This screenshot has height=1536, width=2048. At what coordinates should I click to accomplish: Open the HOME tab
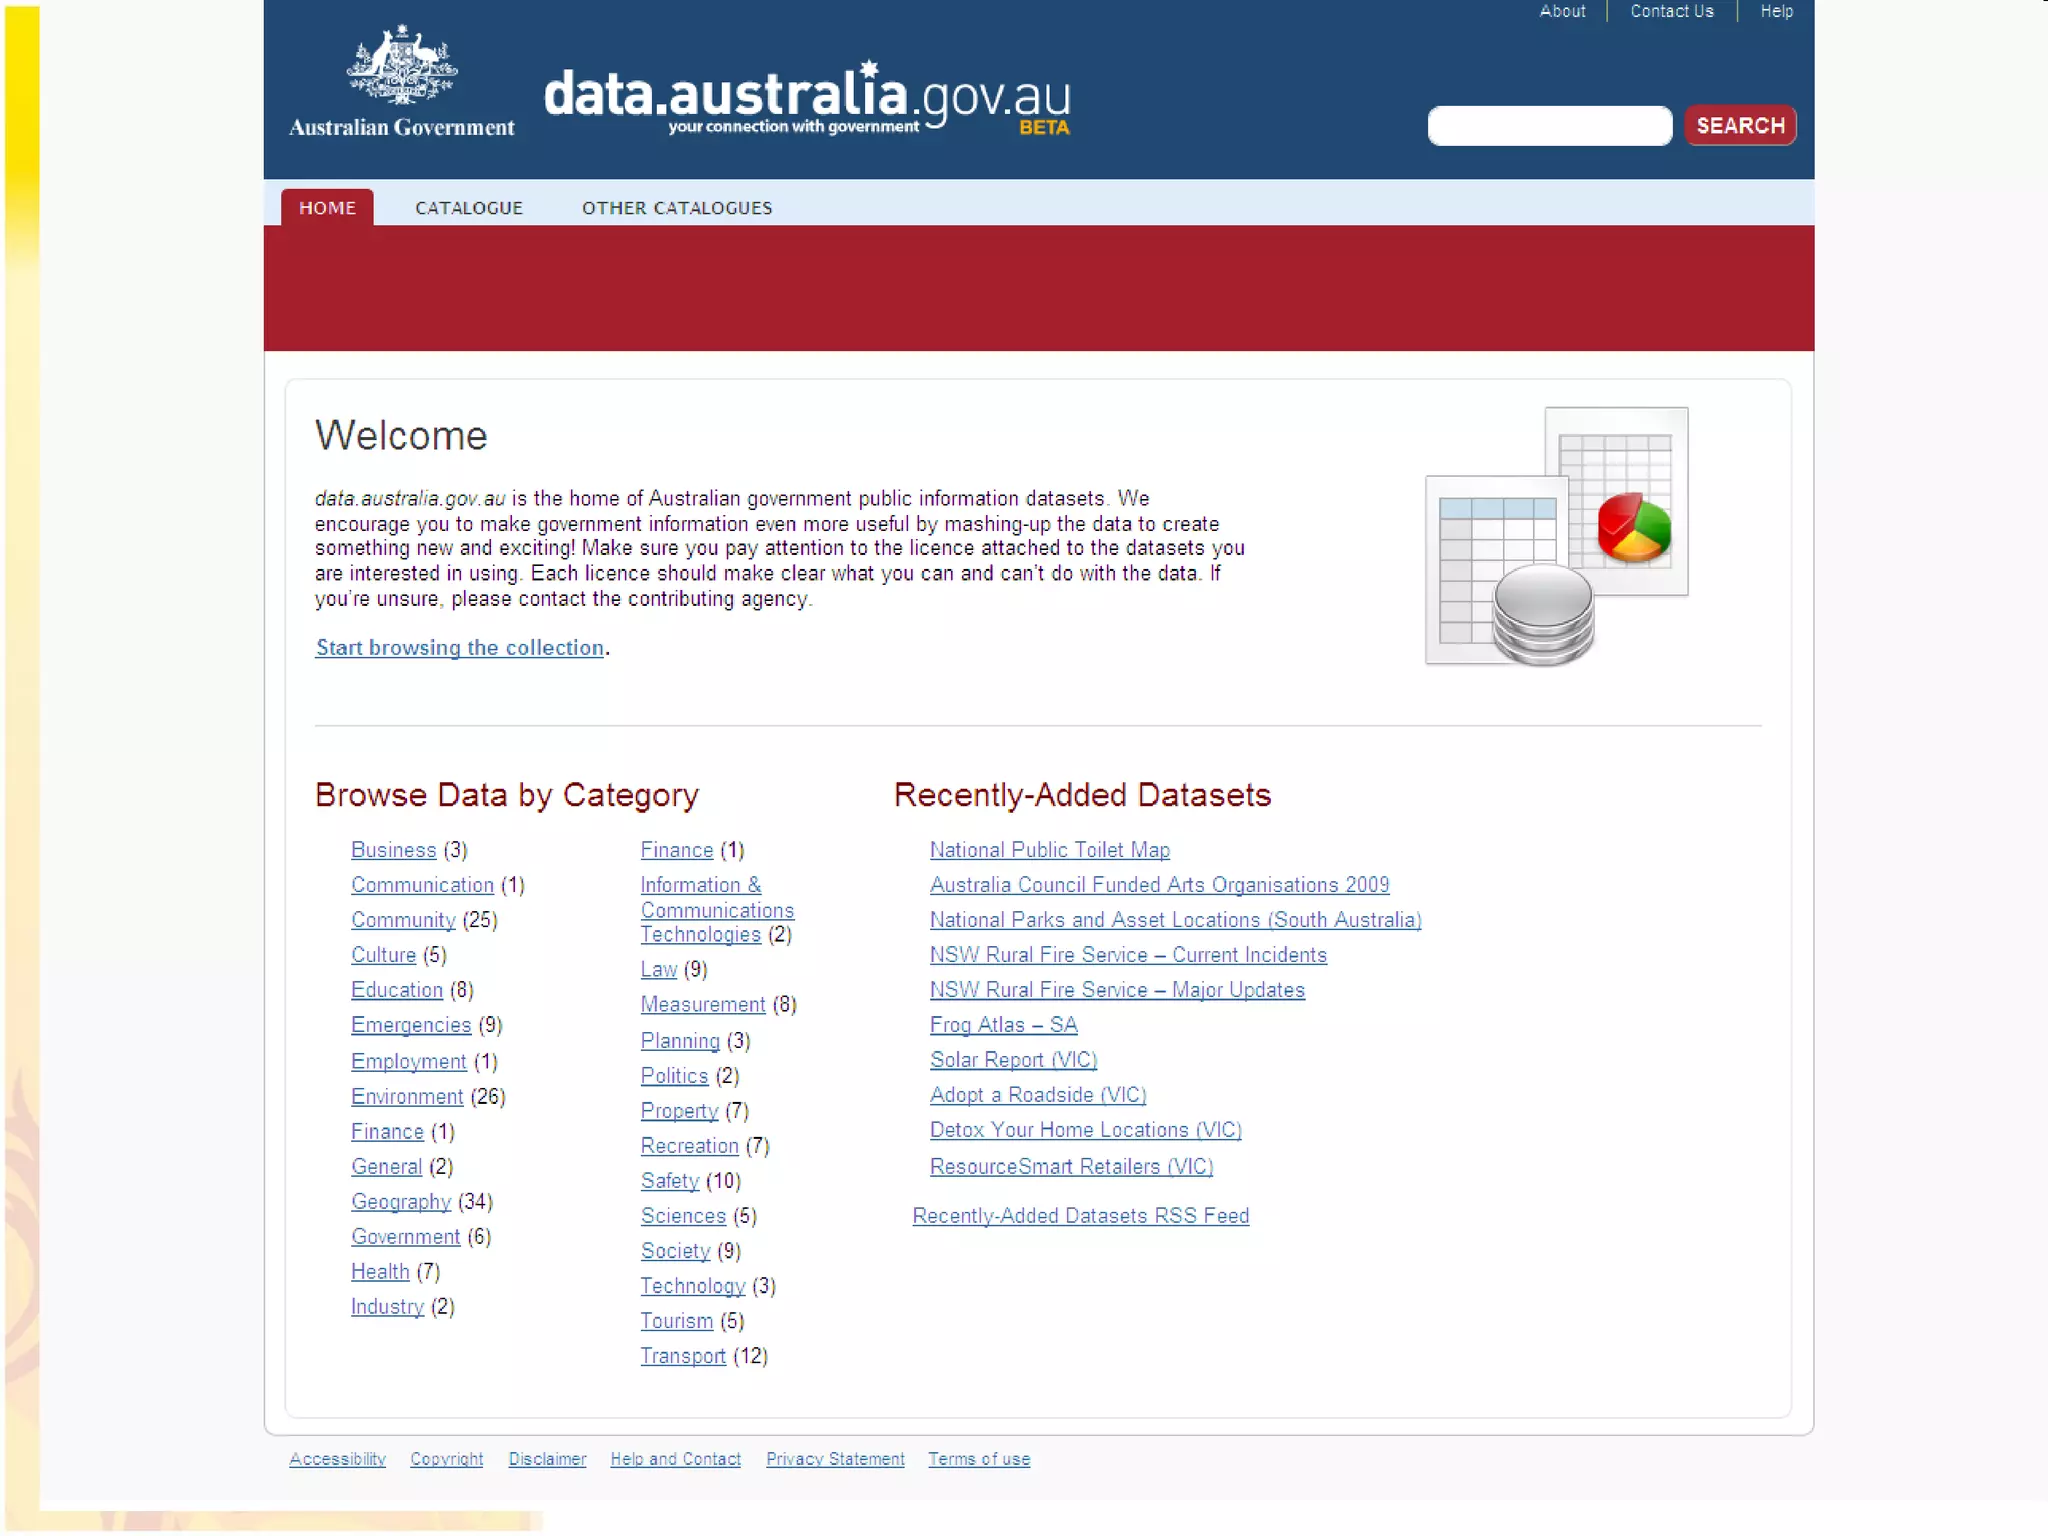327,208
